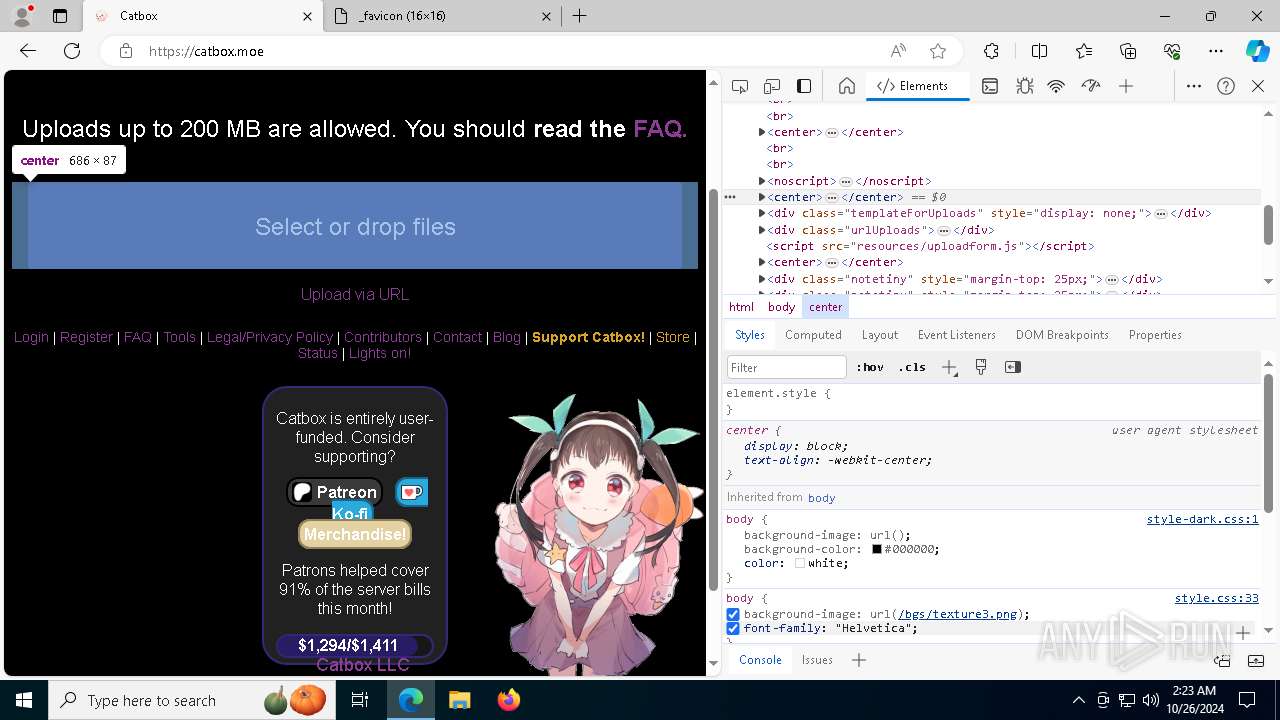Expand the first center node in the DOM tree

coord(762,132)
